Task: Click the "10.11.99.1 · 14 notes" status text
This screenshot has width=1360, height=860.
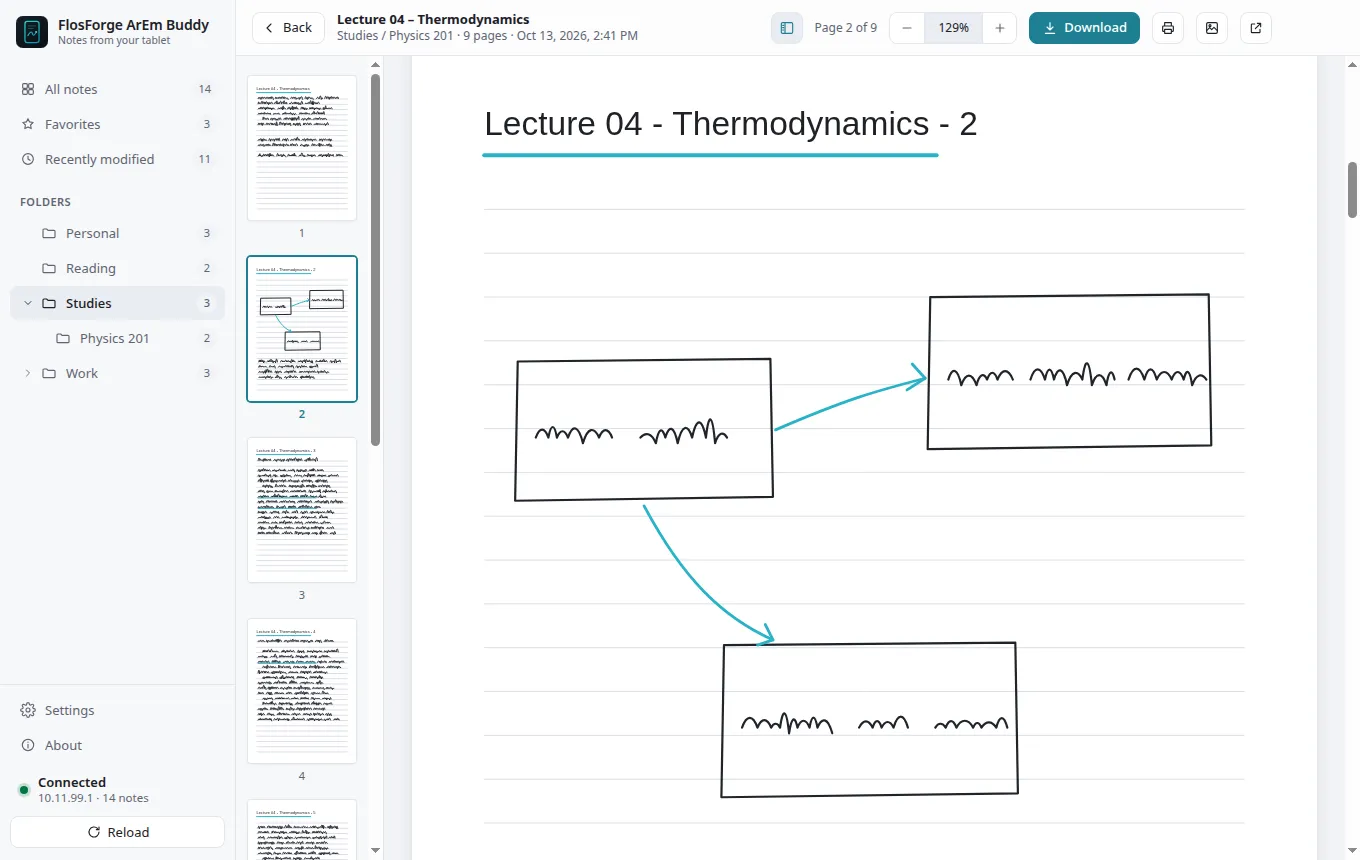Action: pyautogui.click(x=93, y=798)
